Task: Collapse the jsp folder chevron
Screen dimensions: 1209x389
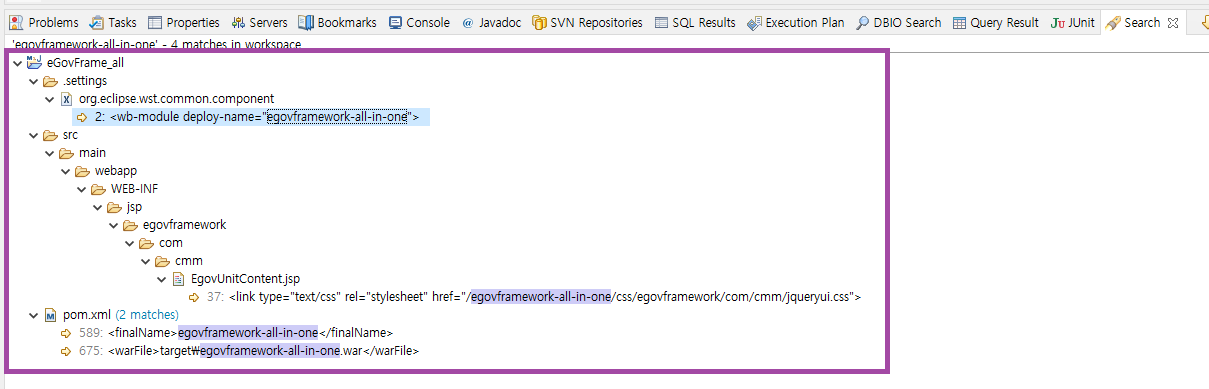Action: click(x=98, y=207)
